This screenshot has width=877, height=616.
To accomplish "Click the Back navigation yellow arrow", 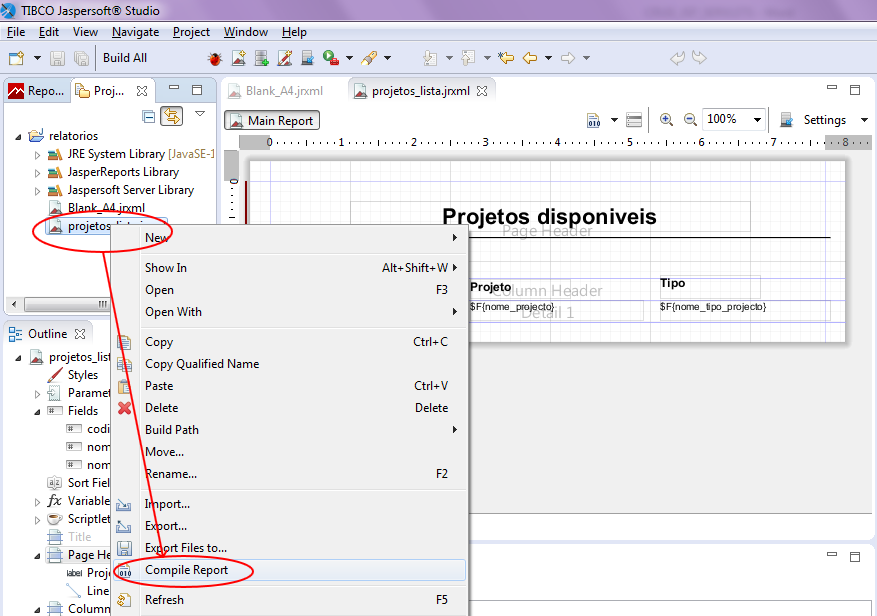I will 530,58.
